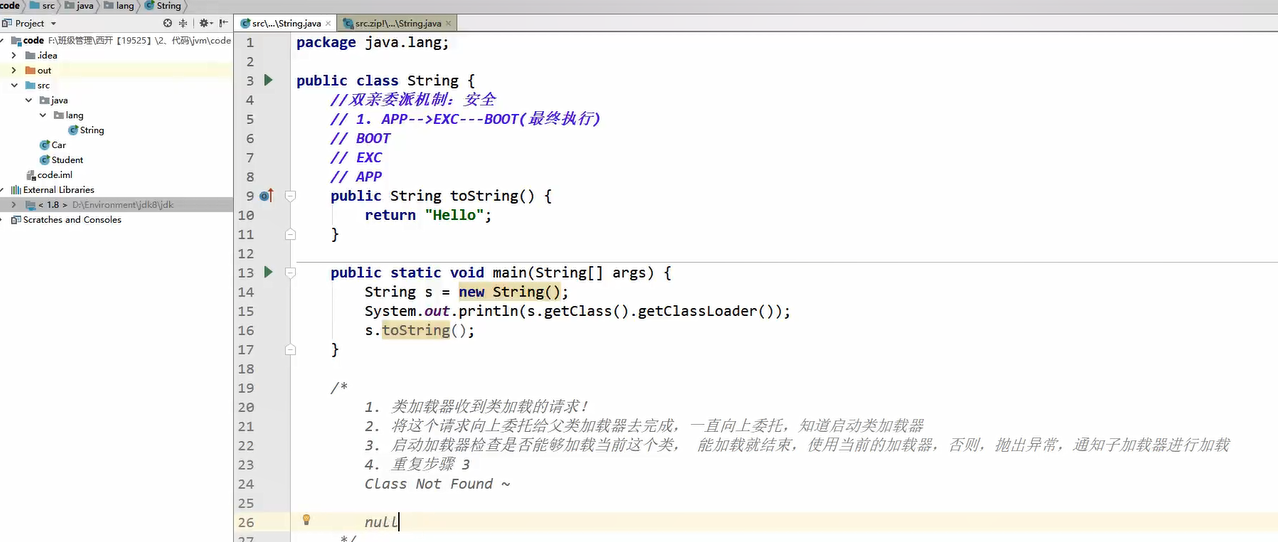The height and width of the screenshot is (542, 1278).
Task: Click the collapse-all icon in Project panel header
Action: pyautogui.click(x=182, y=23)
